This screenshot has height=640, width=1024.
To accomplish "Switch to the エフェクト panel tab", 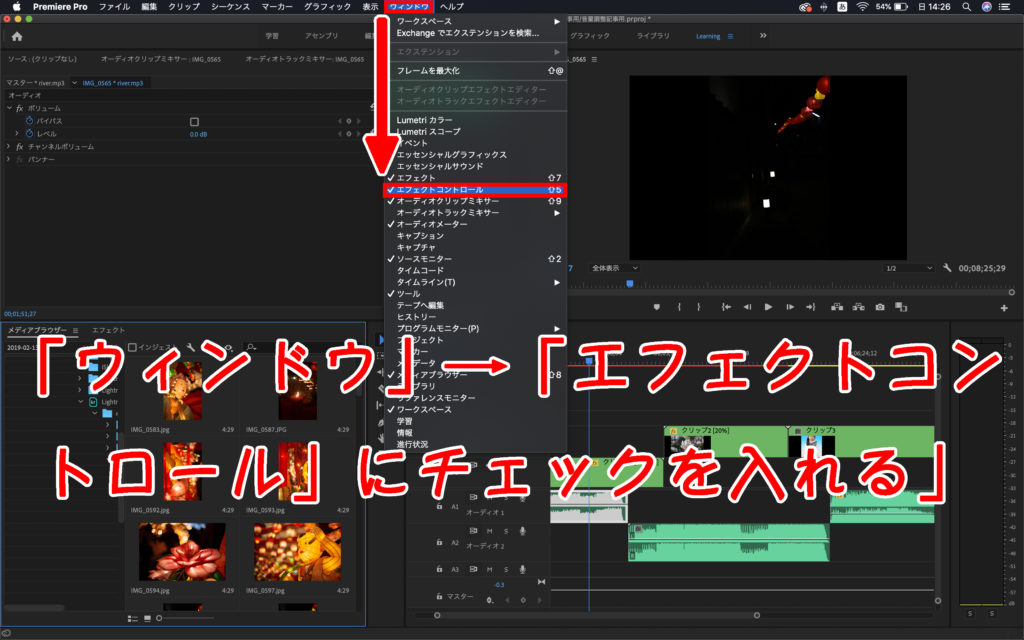I will [108, 330].
